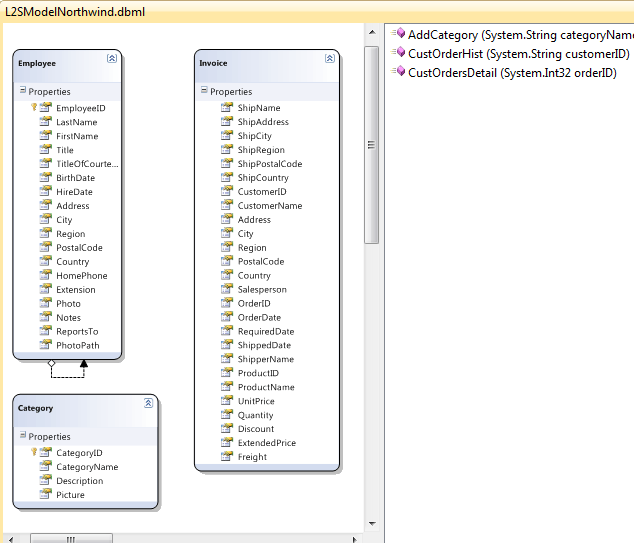634x543 pixels.
Task: Click the vertical scrollbar down arrow
Action: click(372, 524)
